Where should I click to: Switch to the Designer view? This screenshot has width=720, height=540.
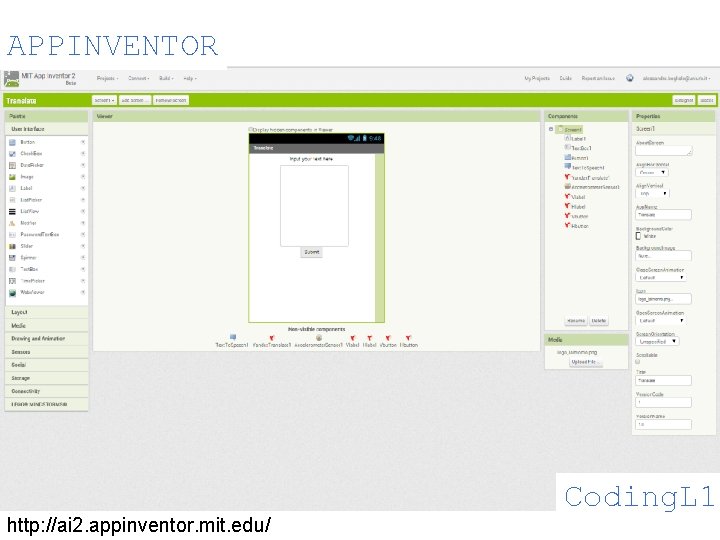[x=684, y=100]
